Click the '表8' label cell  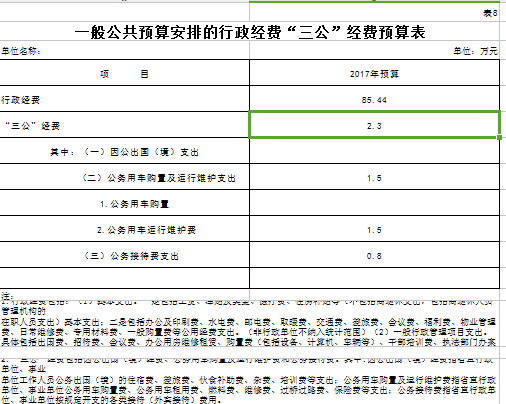(x=374, y=13)
